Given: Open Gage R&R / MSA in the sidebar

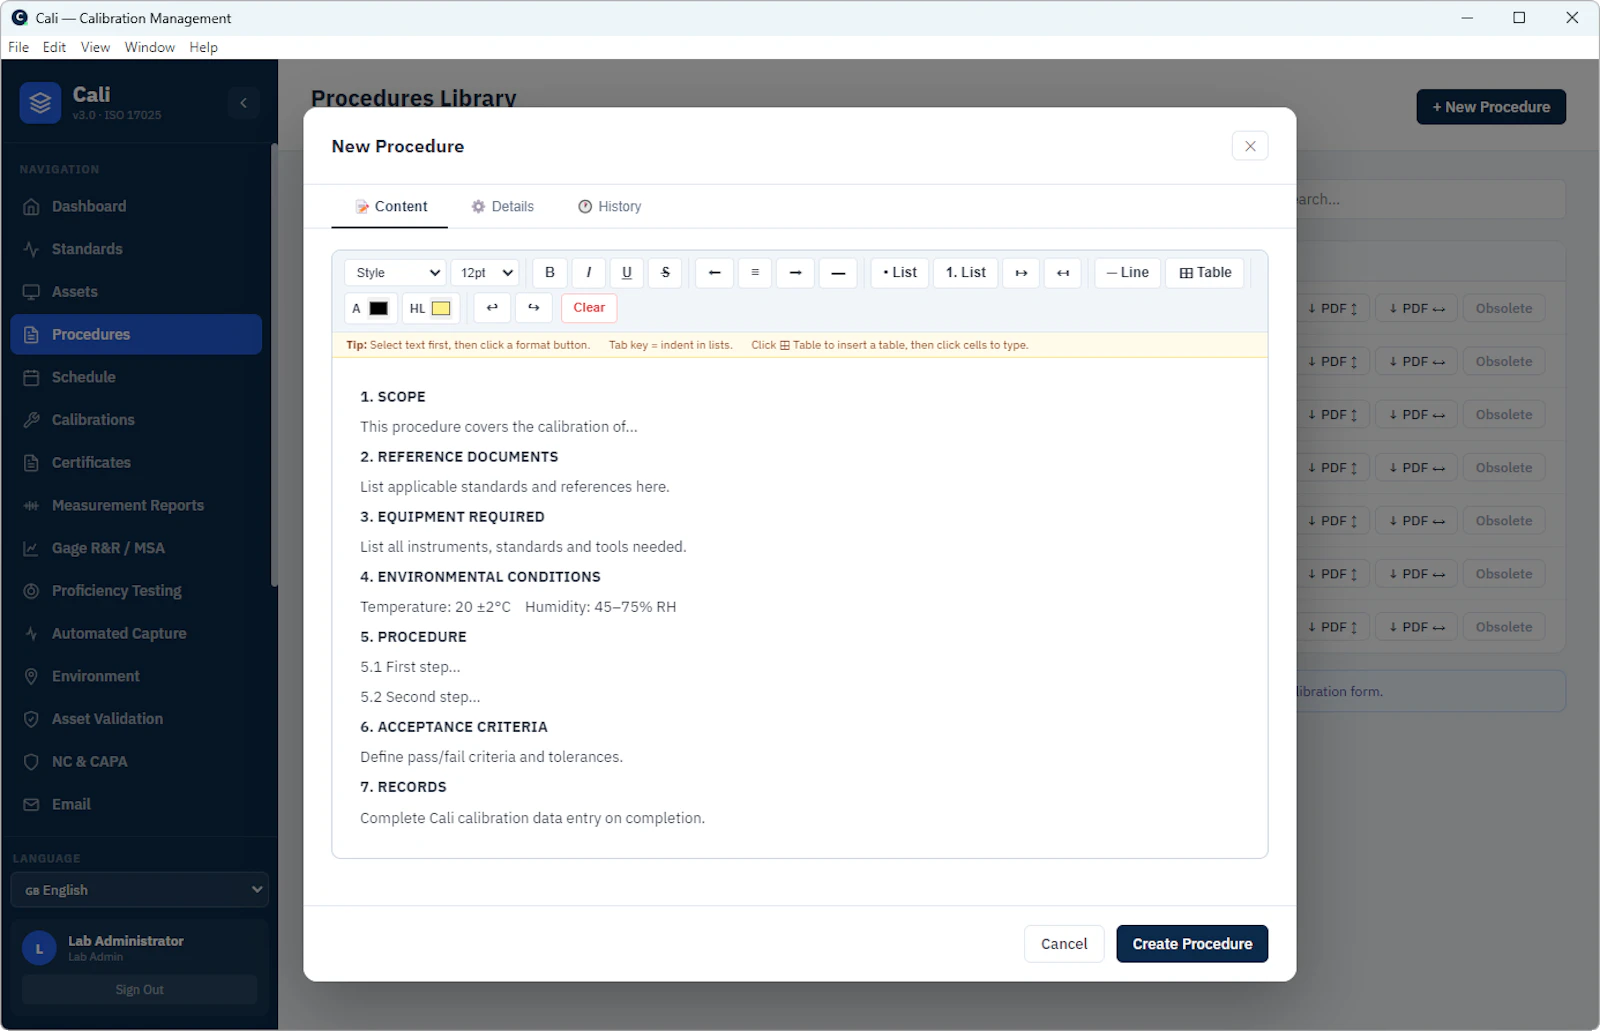Looking at the screenshot, I should (x=136, y=548).
